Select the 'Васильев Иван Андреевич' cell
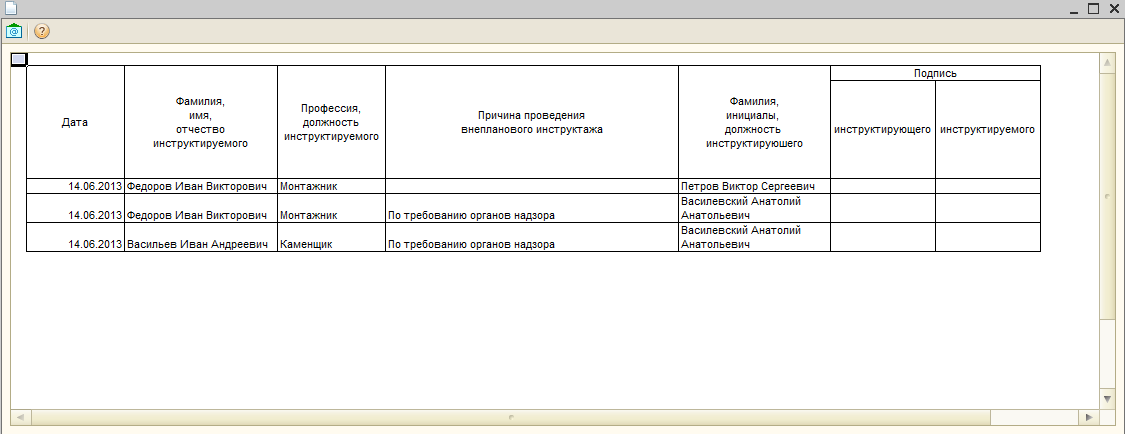The image size is (1125, 434). [201, 237]
